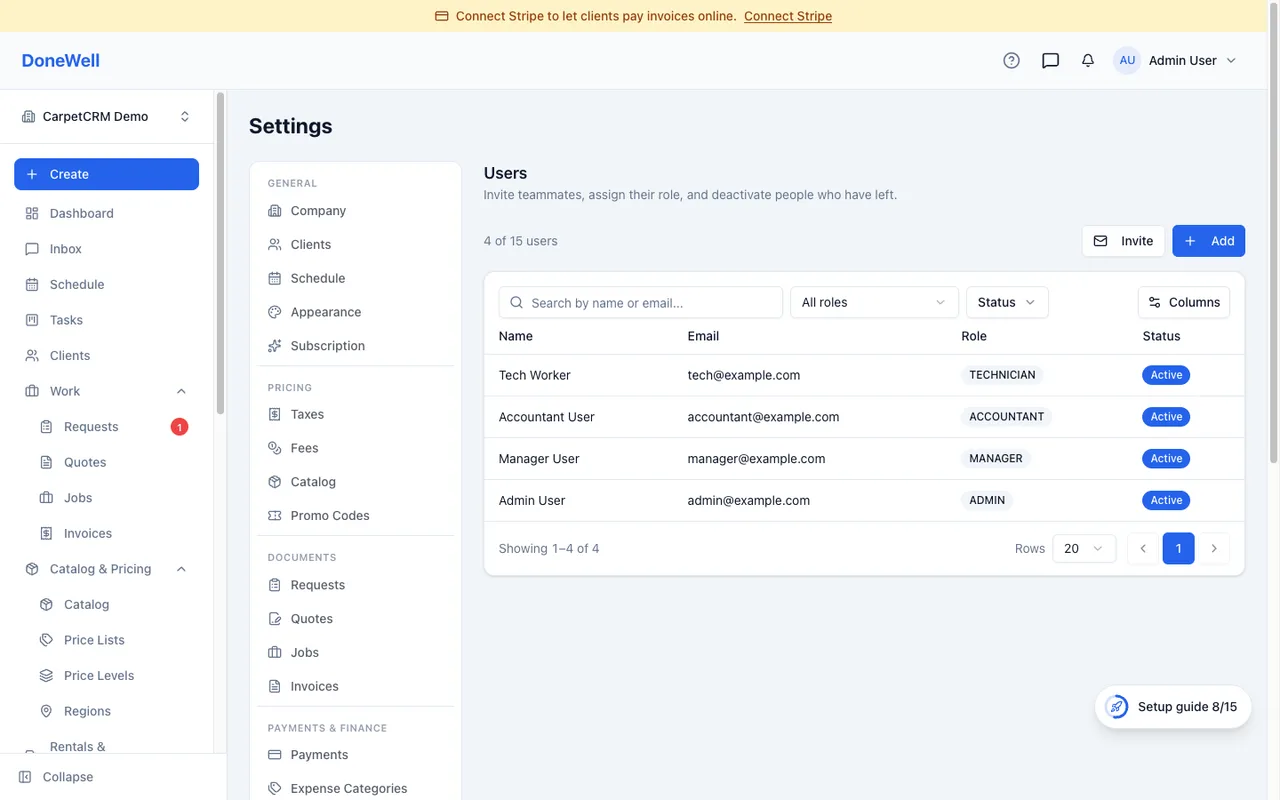Click the Promo Codes ticket icon
1280x800 pixels.
tap(275, 516)
